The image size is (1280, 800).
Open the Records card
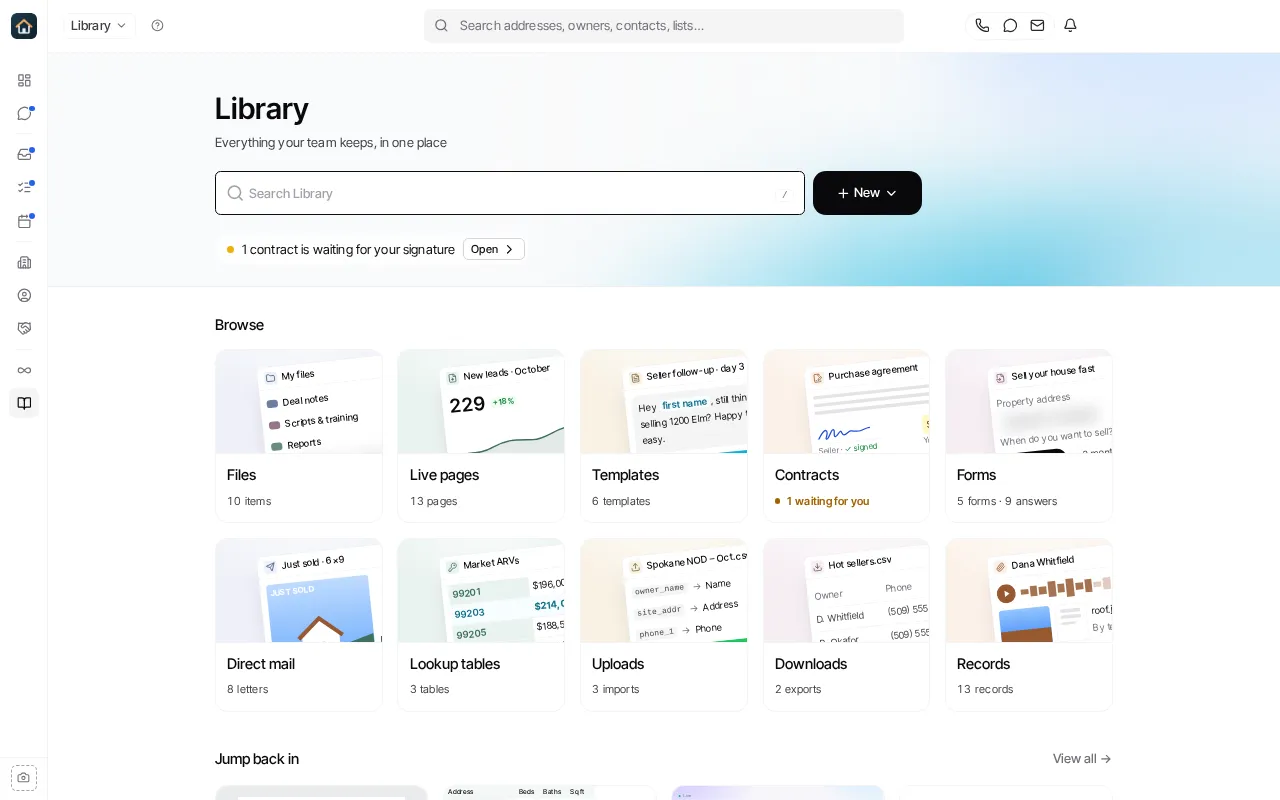coord(1029,625)
